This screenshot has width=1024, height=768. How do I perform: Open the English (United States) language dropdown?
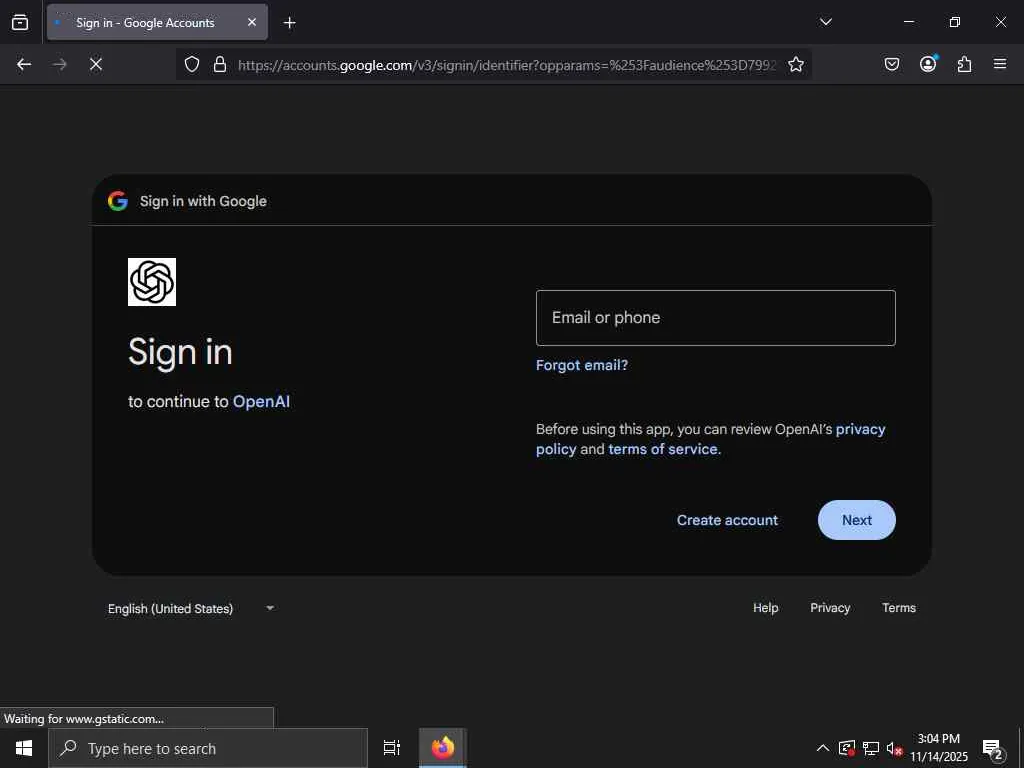tap(191, 609)
